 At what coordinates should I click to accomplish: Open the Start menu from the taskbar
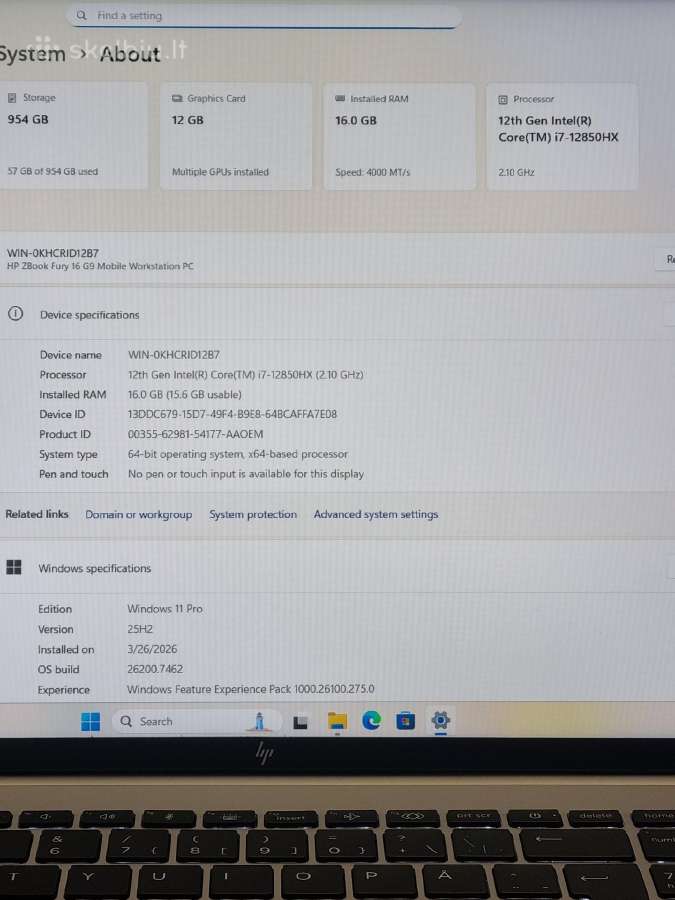[90, 721]
